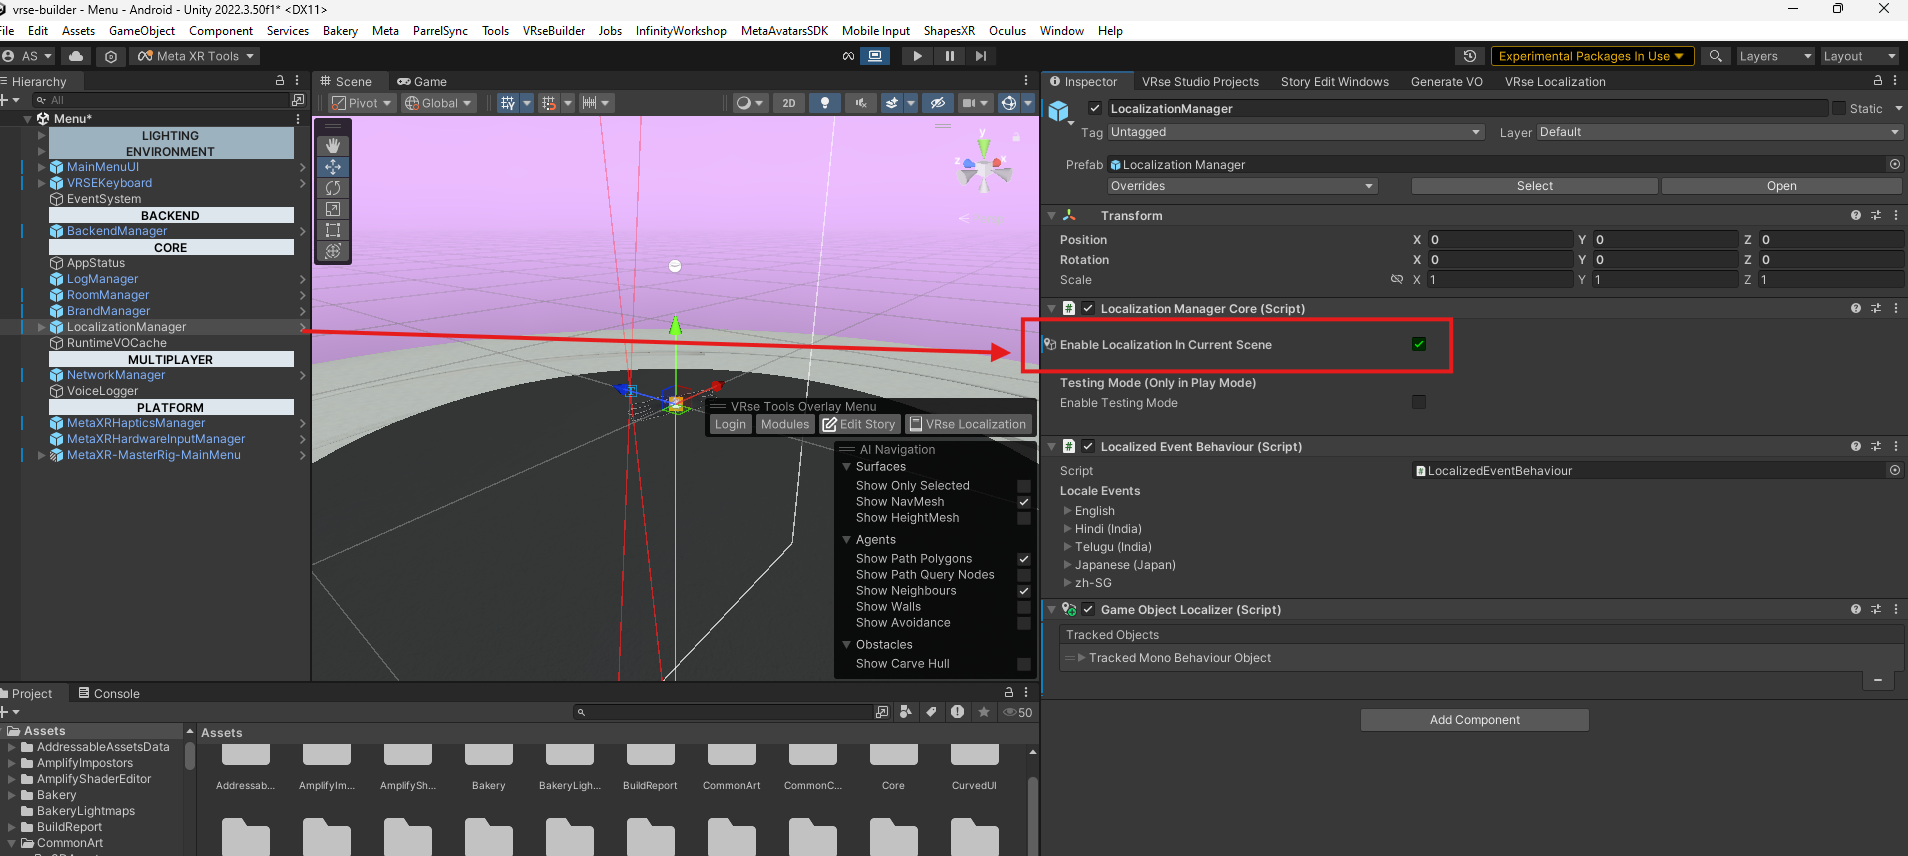
Task: Click the draw mode shading sphere icon
Action: 743,103
